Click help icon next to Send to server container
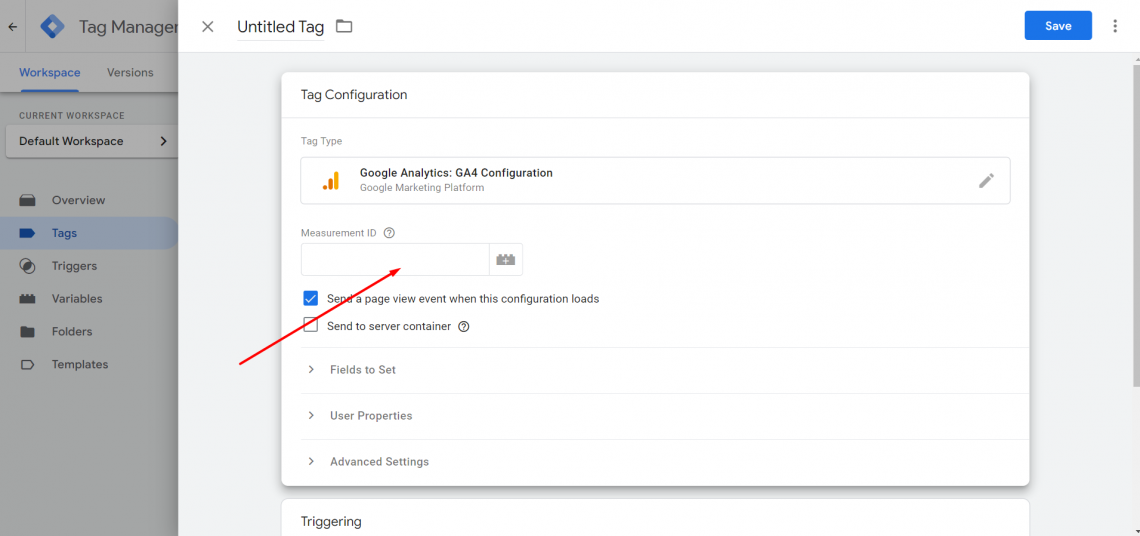Viewport: 1140px width, 536px height. (464, 327)
